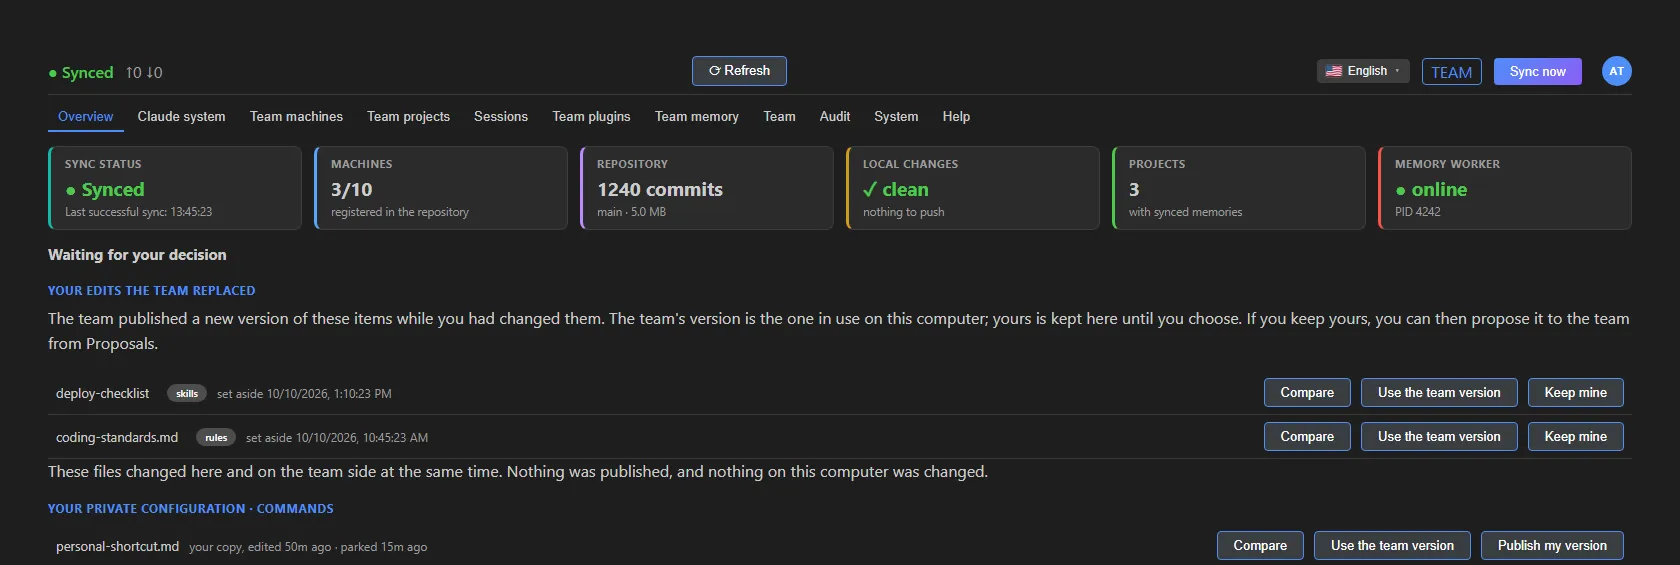Image resolution: width=1680 pixels, height=565 pixels.
Task: Go to the Sessions tab
Action: click(x=501, y=117)
